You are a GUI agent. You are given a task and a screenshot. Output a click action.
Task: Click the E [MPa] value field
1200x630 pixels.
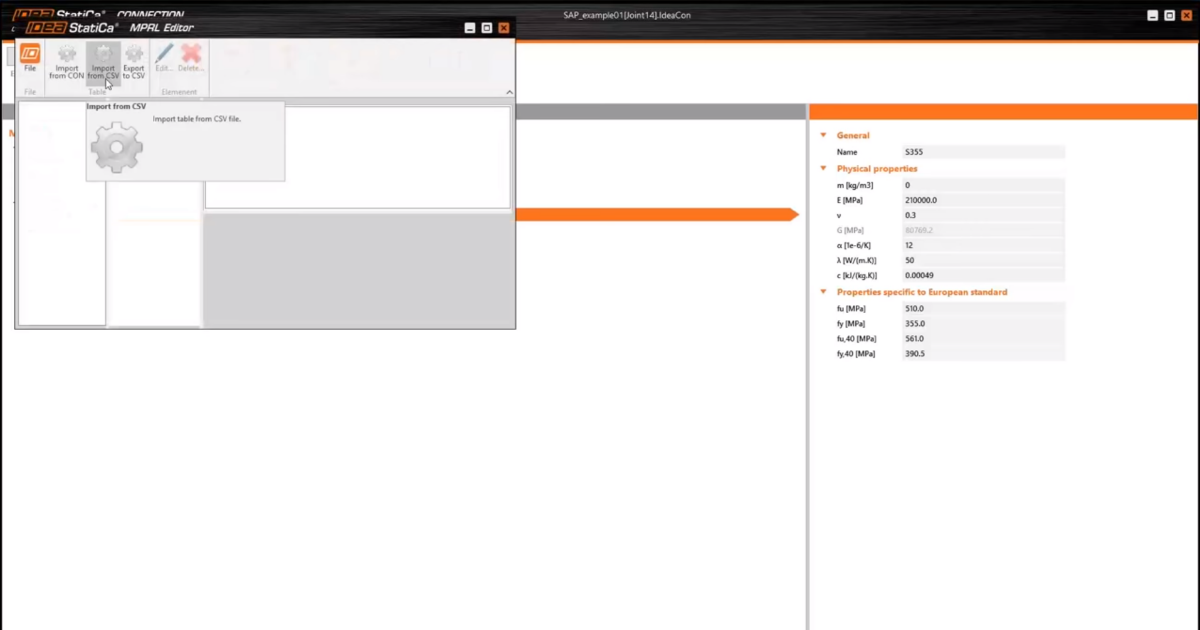pyautogui.click(x=983, y=200)
